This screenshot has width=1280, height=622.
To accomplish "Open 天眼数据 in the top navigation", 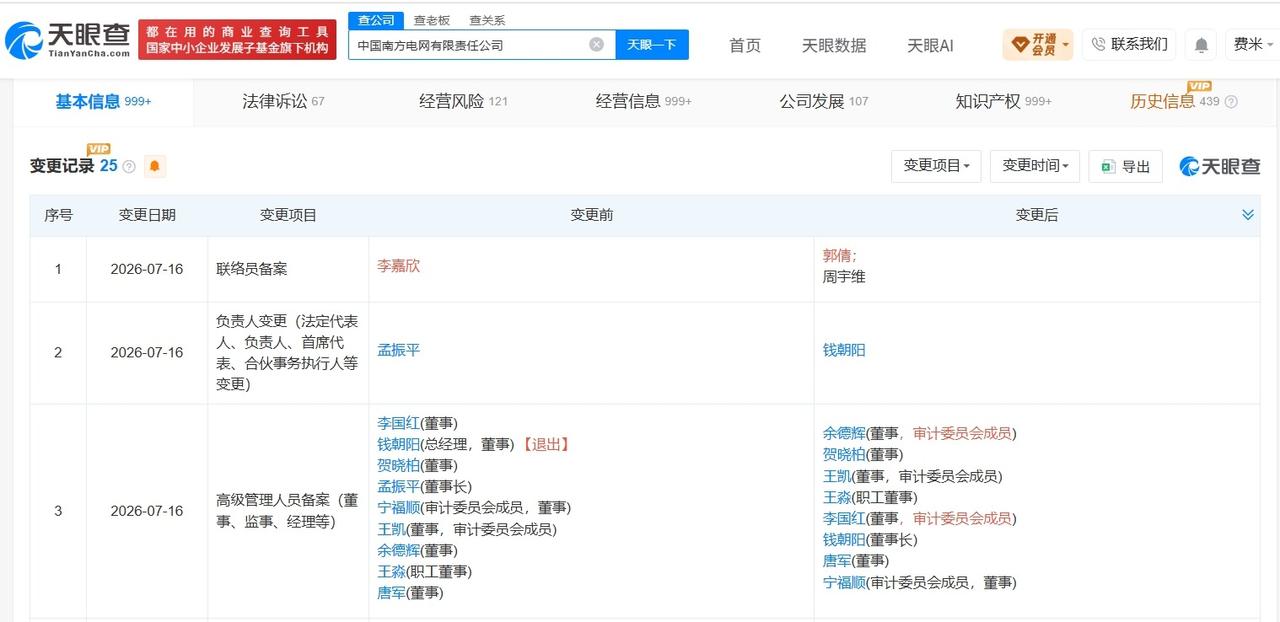I will click(834, 45).
